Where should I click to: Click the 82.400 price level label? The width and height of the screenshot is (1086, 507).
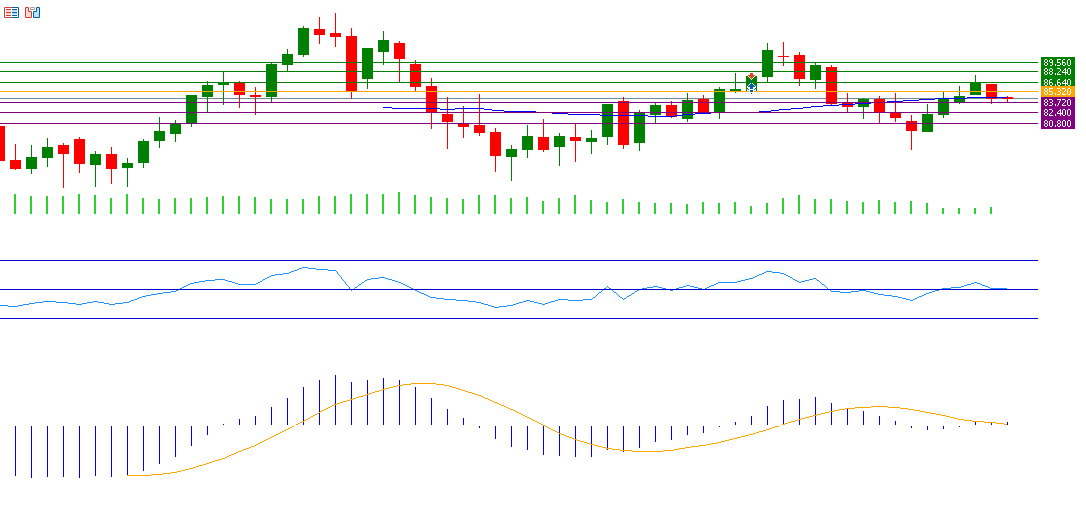click(x=1057, y=113)
